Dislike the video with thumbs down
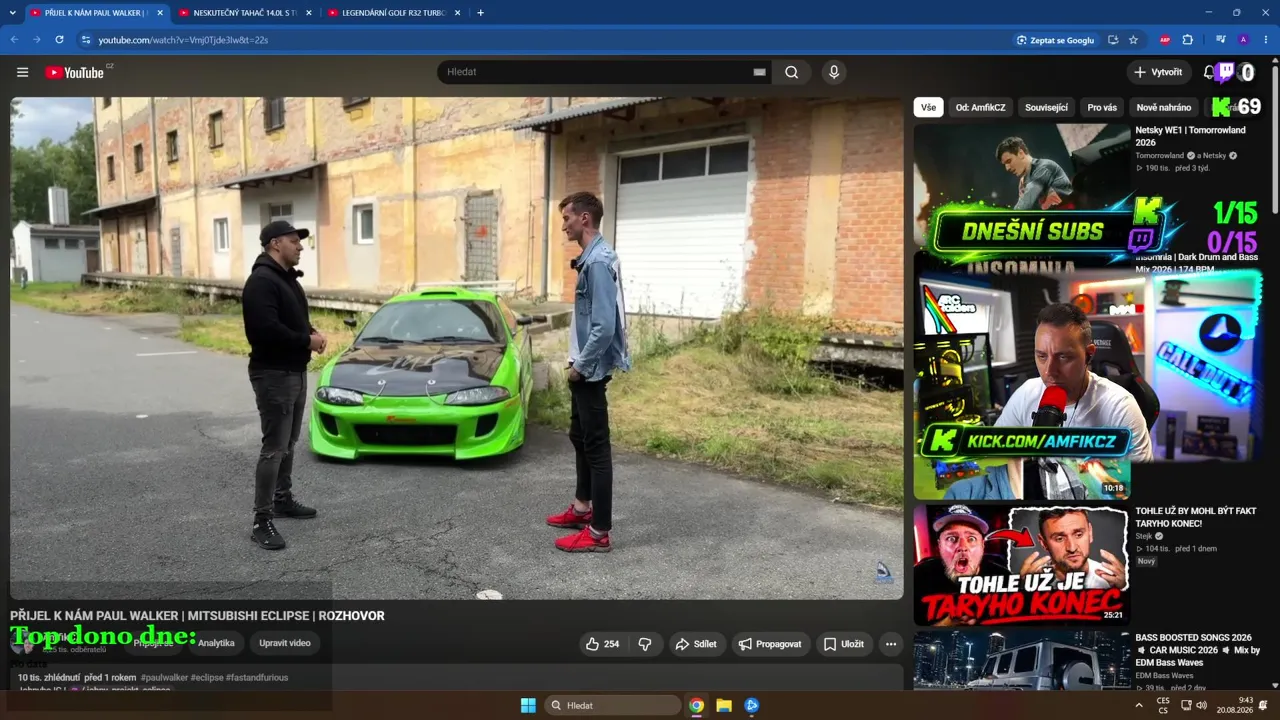The height and width of the screenshot is (720, 1280). click(x=645, y=644)
